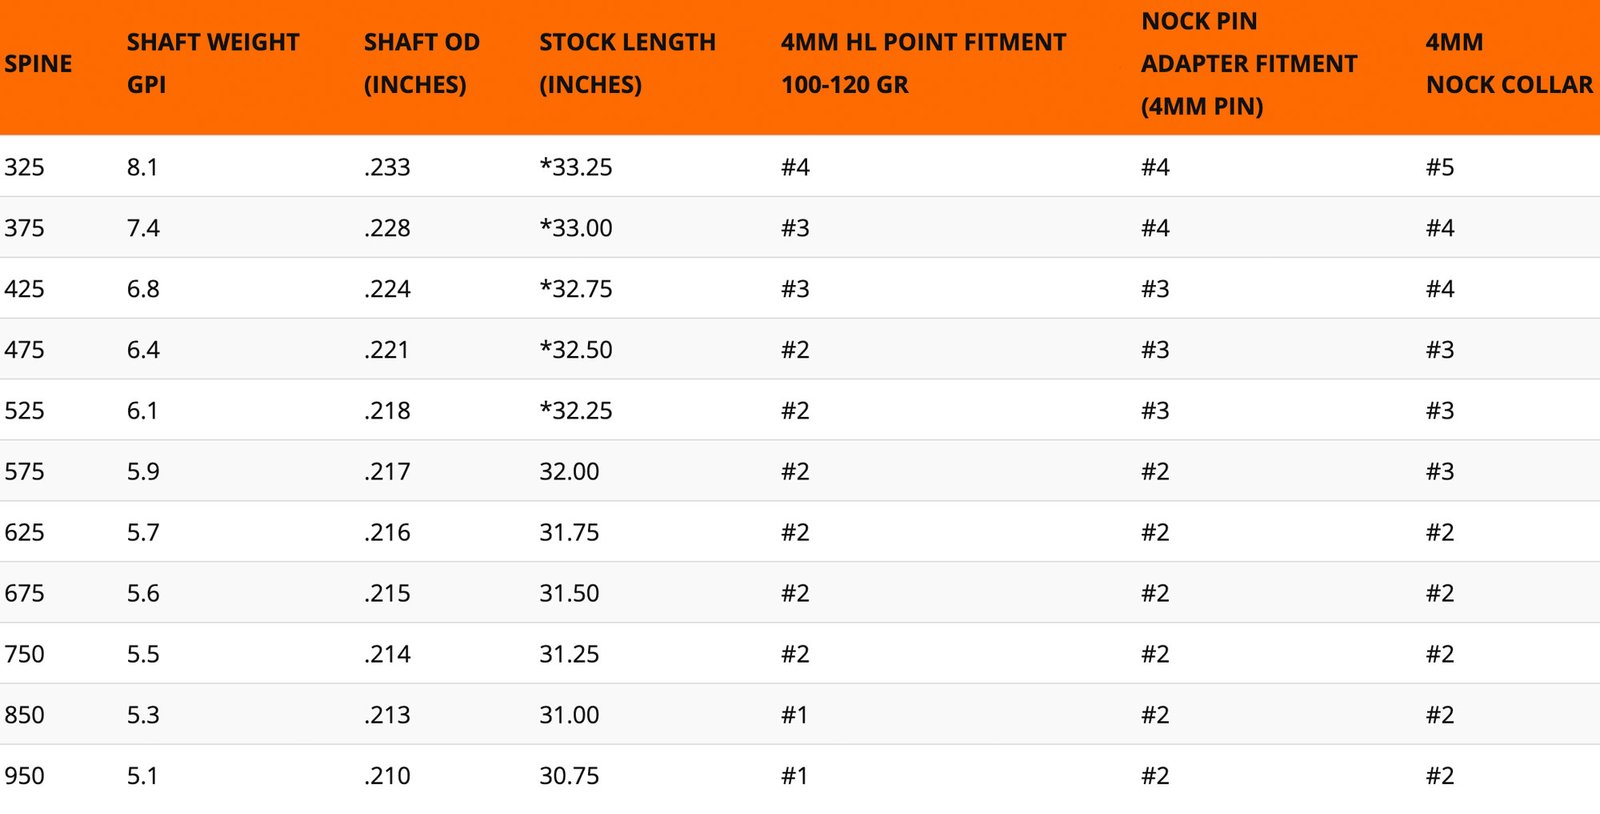1600x814 pixels.
Task: Select the SHAFT OD (INCHES) header
Action: coord(421,63)
